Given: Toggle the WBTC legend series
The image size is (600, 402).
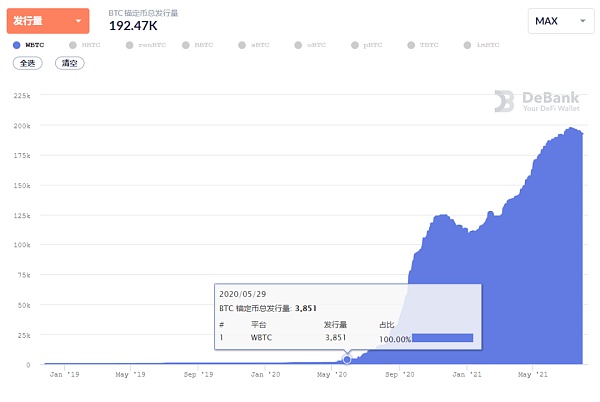Looking at the screenshot, I should [x=34, y=45].
